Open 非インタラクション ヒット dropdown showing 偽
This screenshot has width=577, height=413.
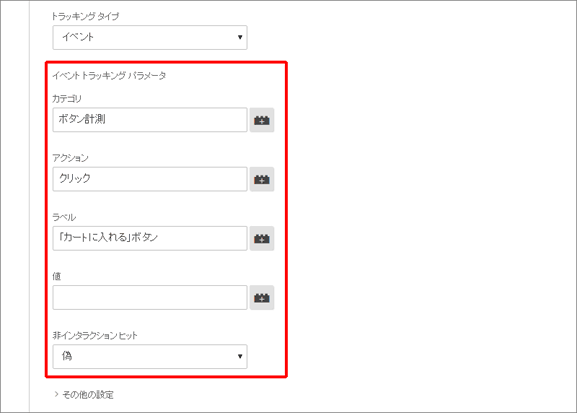pos(150,356)
